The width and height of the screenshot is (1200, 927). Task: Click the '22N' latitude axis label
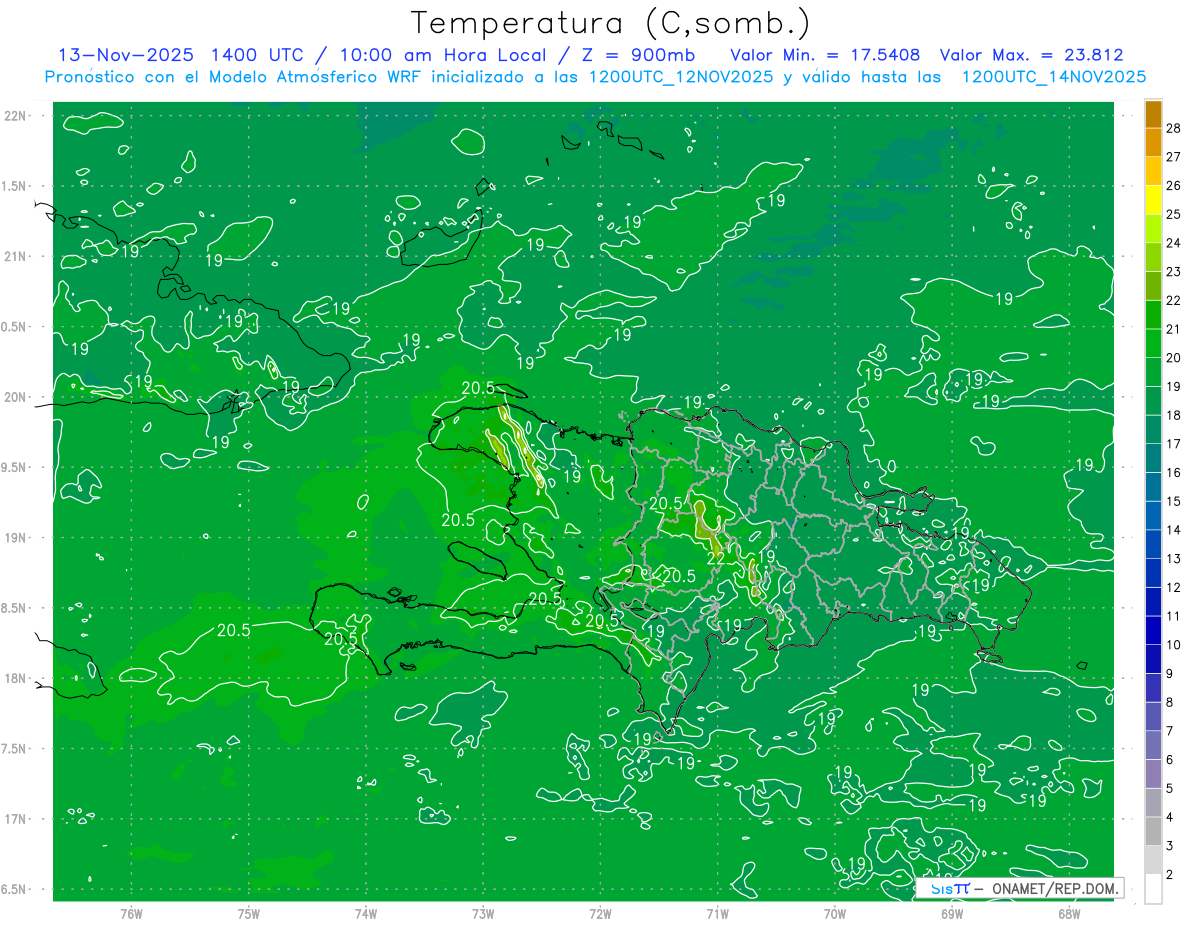click(x=14, y=116)
